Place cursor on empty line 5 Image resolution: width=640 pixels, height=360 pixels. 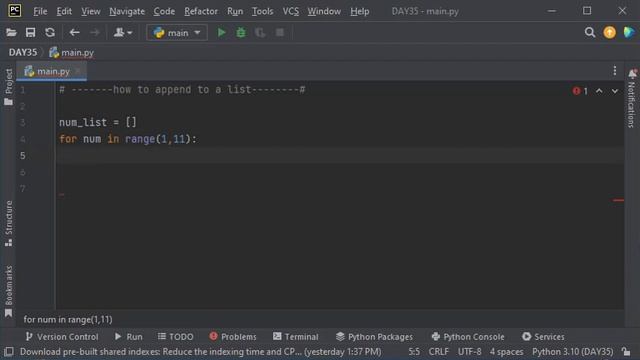coord(340,156)
